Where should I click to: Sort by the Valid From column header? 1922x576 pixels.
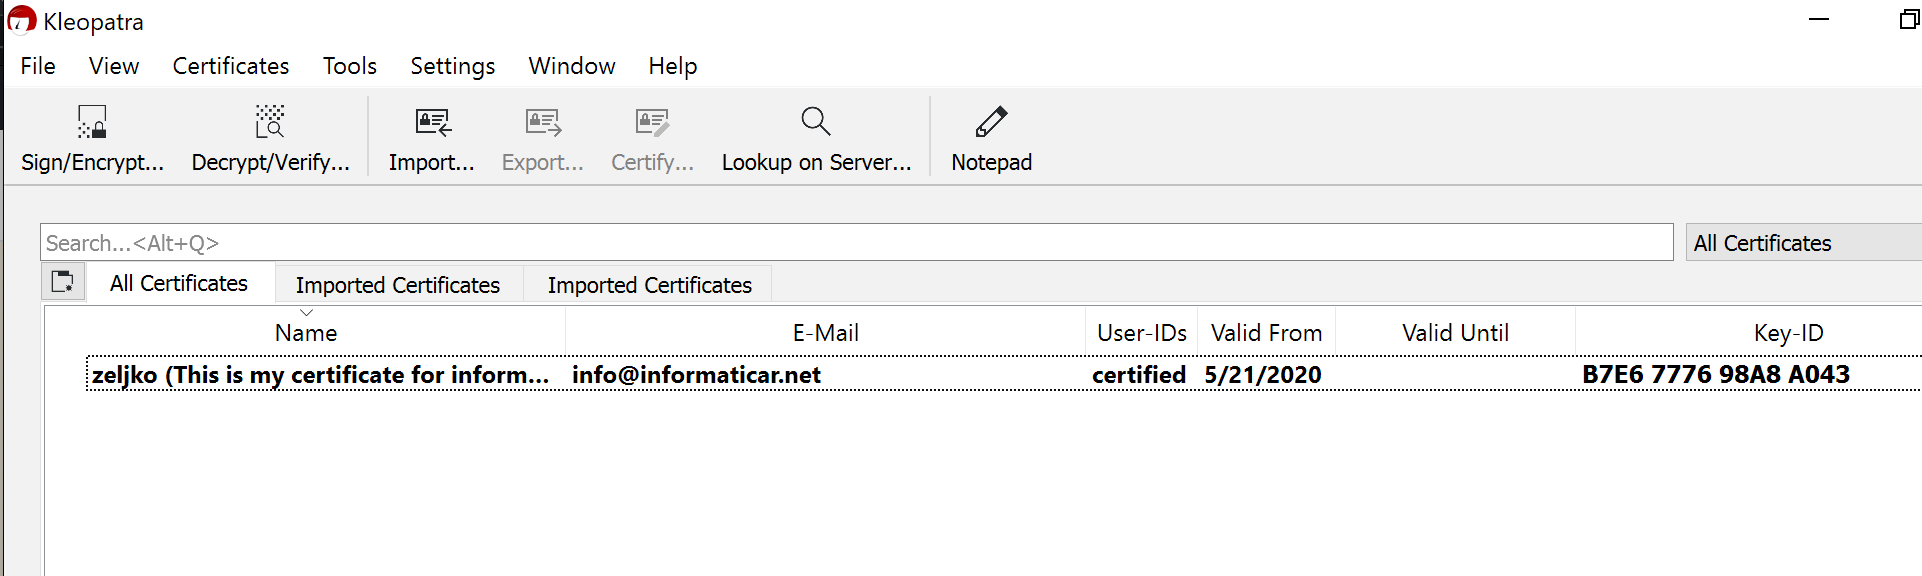pyautogui.click(x=1267, y=333)
